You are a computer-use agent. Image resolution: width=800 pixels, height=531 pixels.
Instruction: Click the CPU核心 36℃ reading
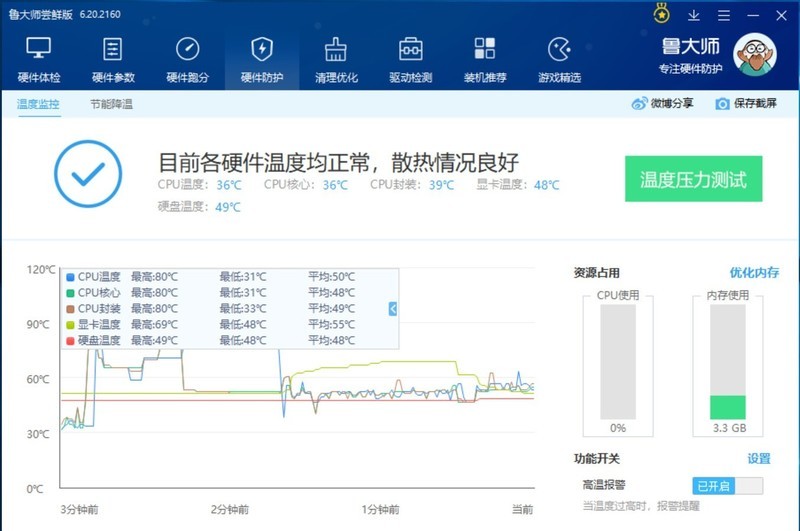point(335,185)
